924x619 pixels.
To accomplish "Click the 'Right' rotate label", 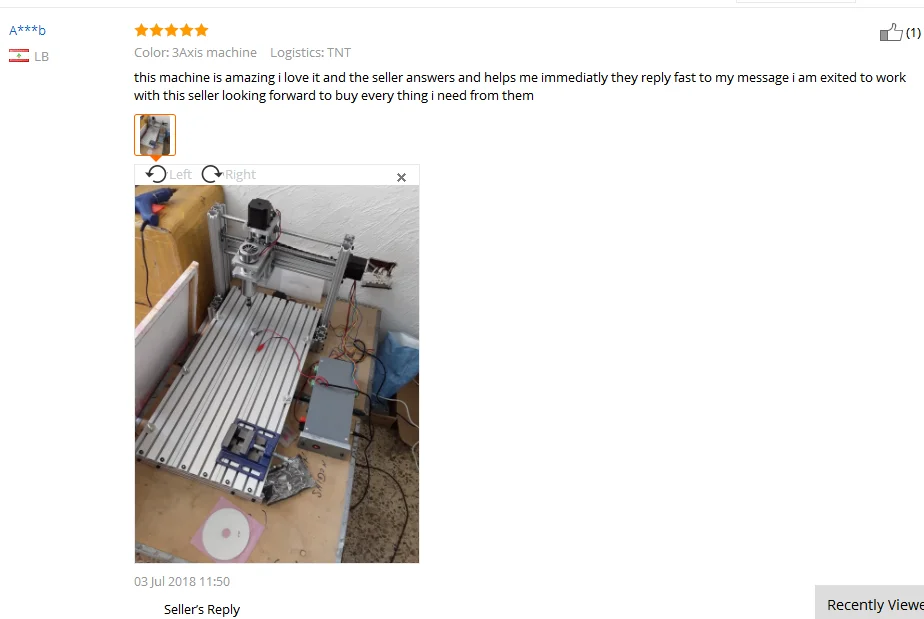I will click(240, 174).
